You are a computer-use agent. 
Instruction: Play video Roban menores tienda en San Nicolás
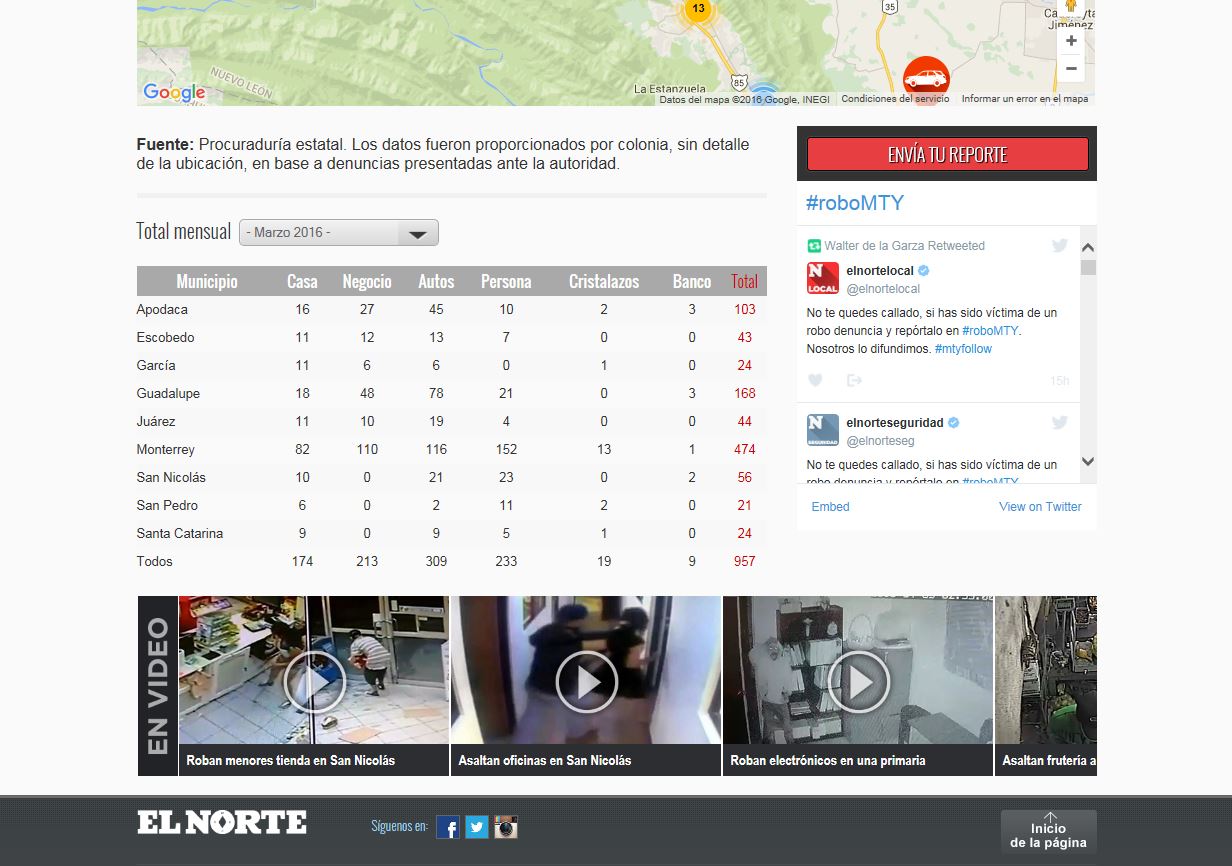pos(314,682)
